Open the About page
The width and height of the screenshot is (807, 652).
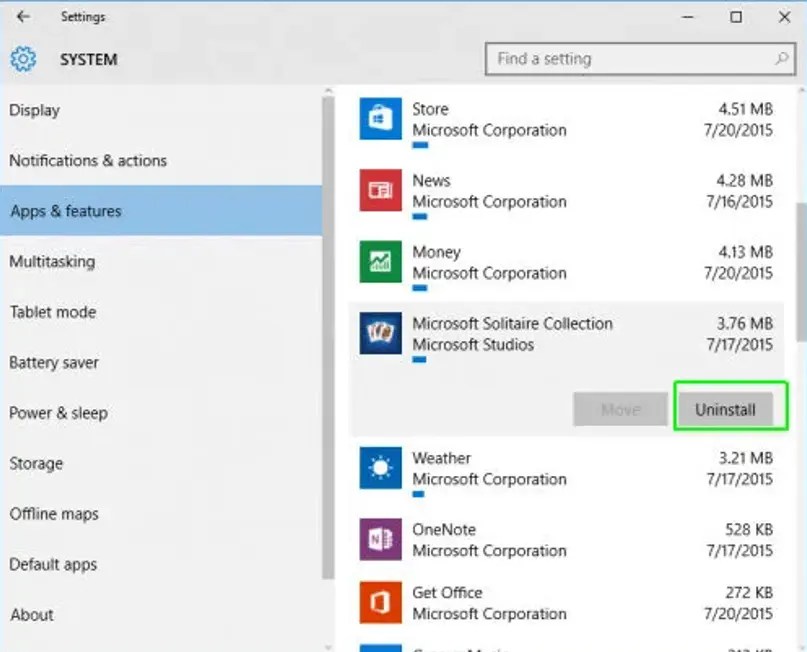pos(161,614)
